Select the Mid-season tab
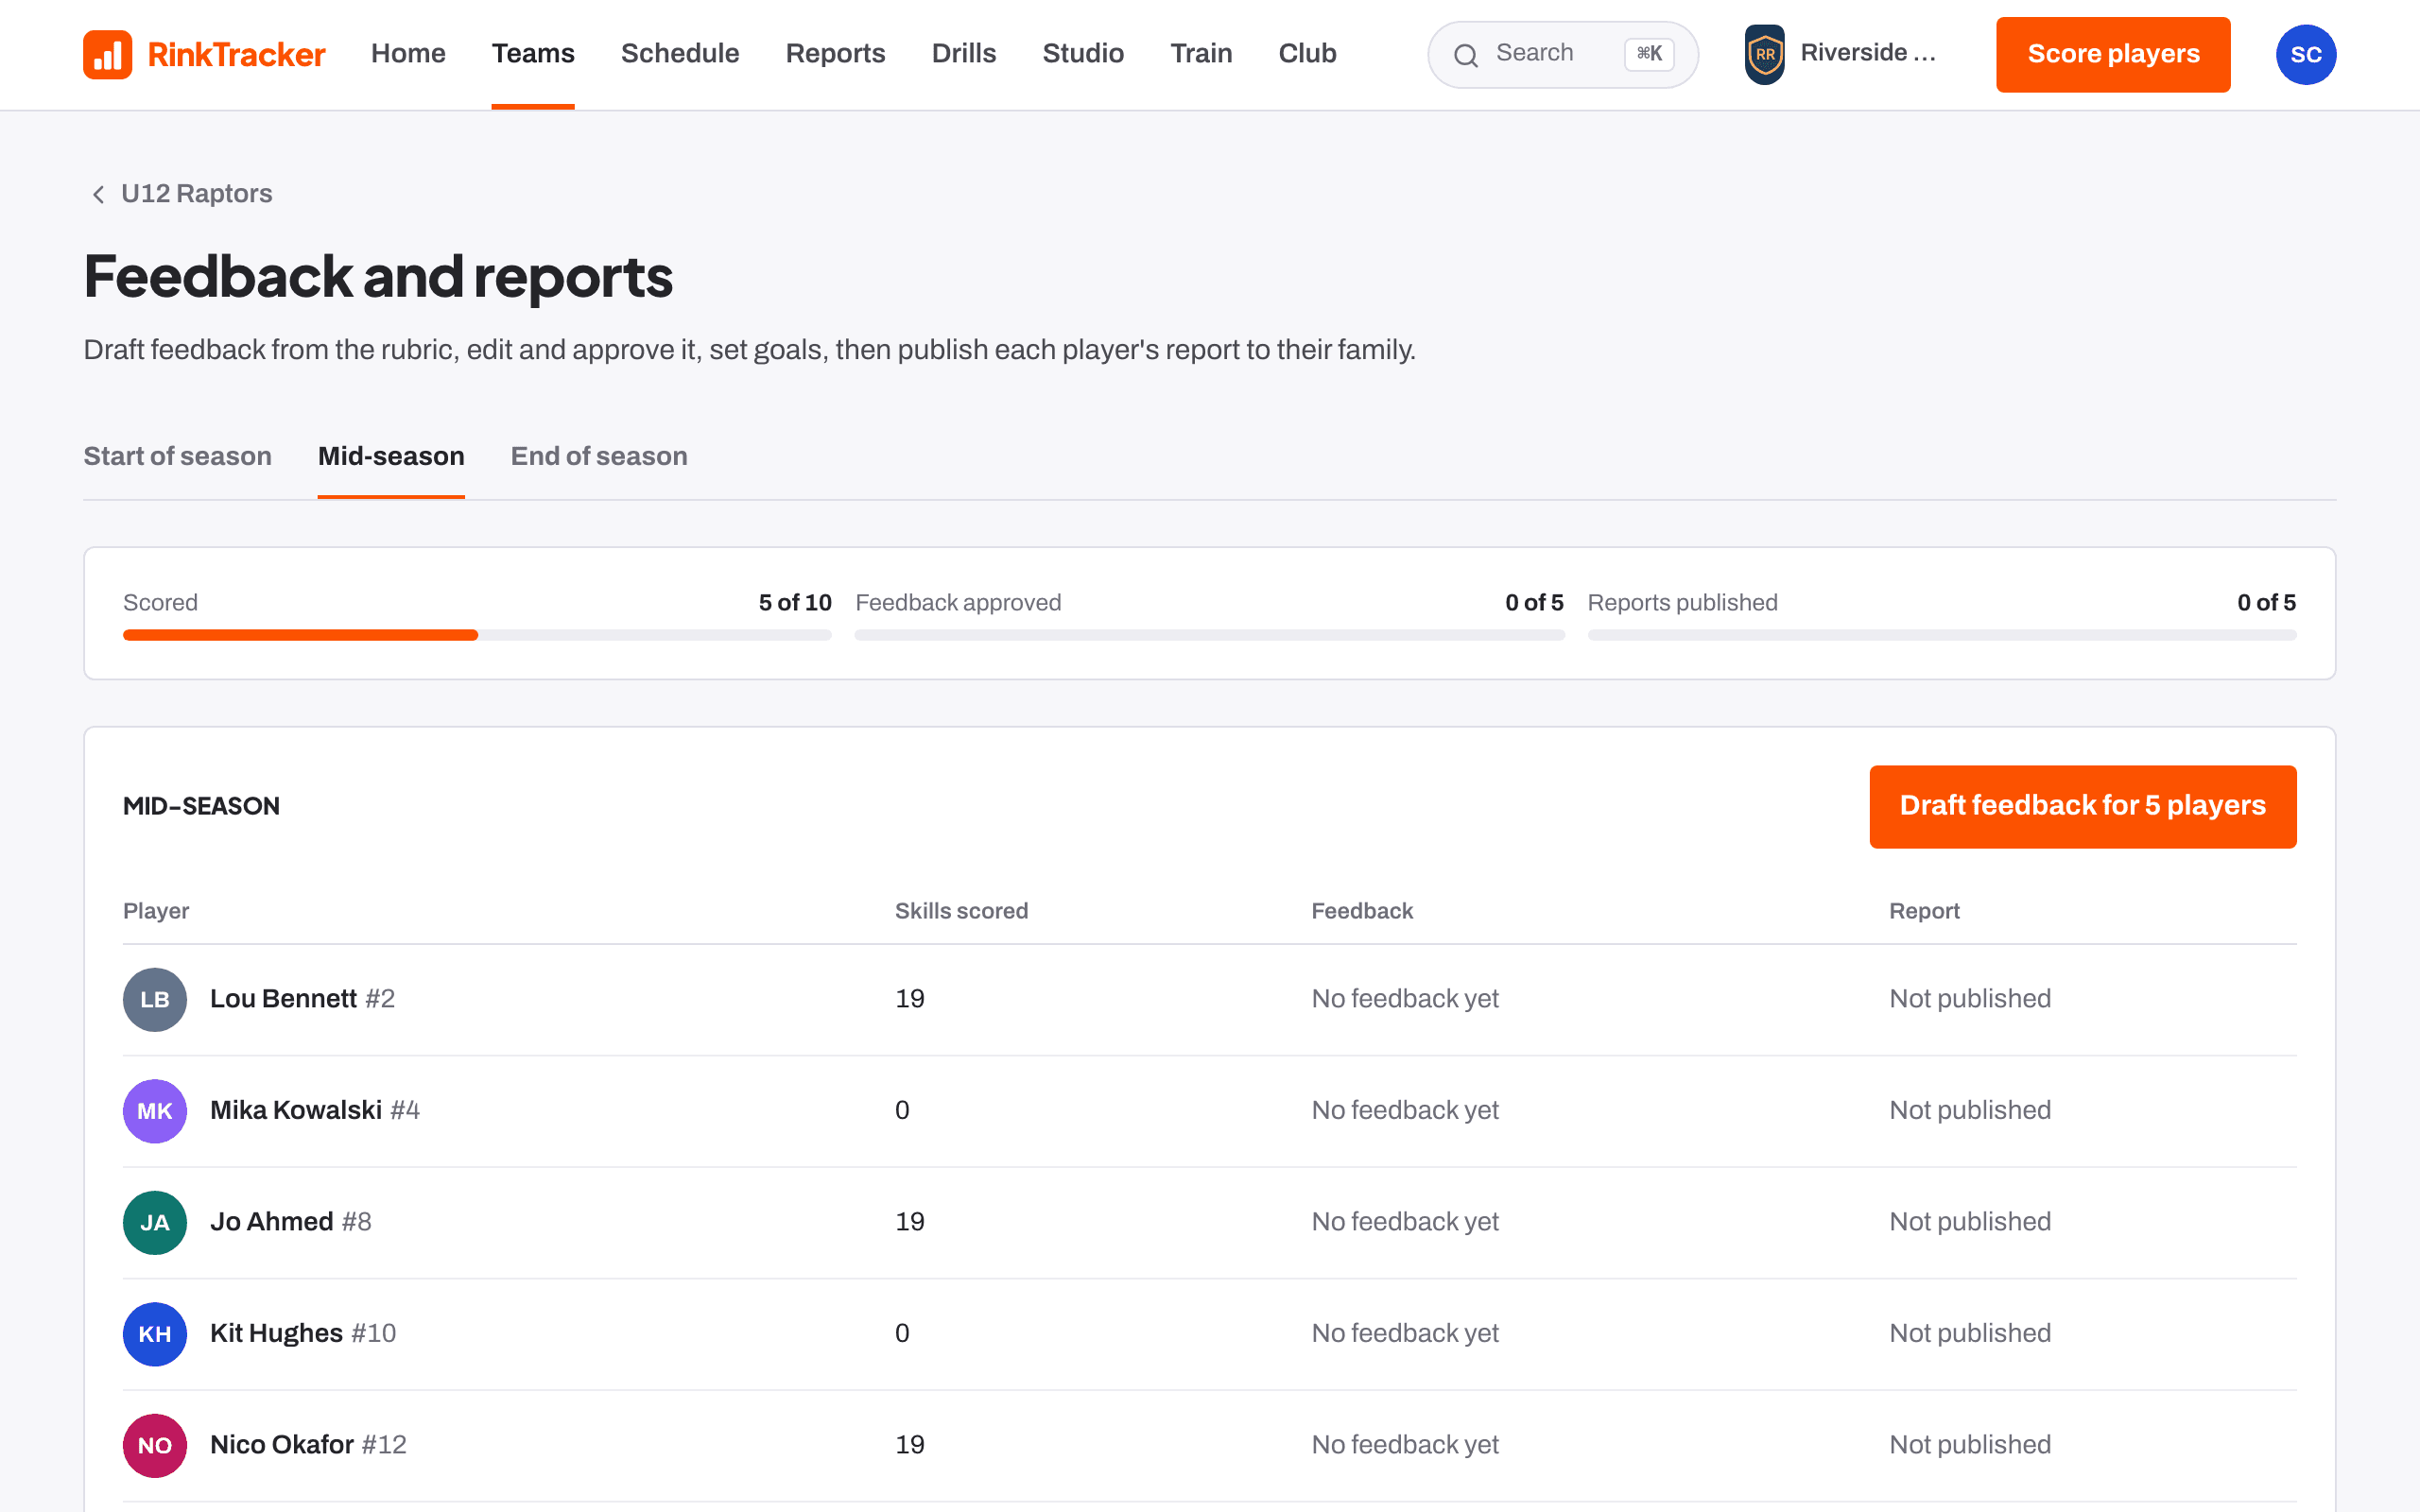The width and height of the screenshot is (2420, 1512). tap(391, 456)
